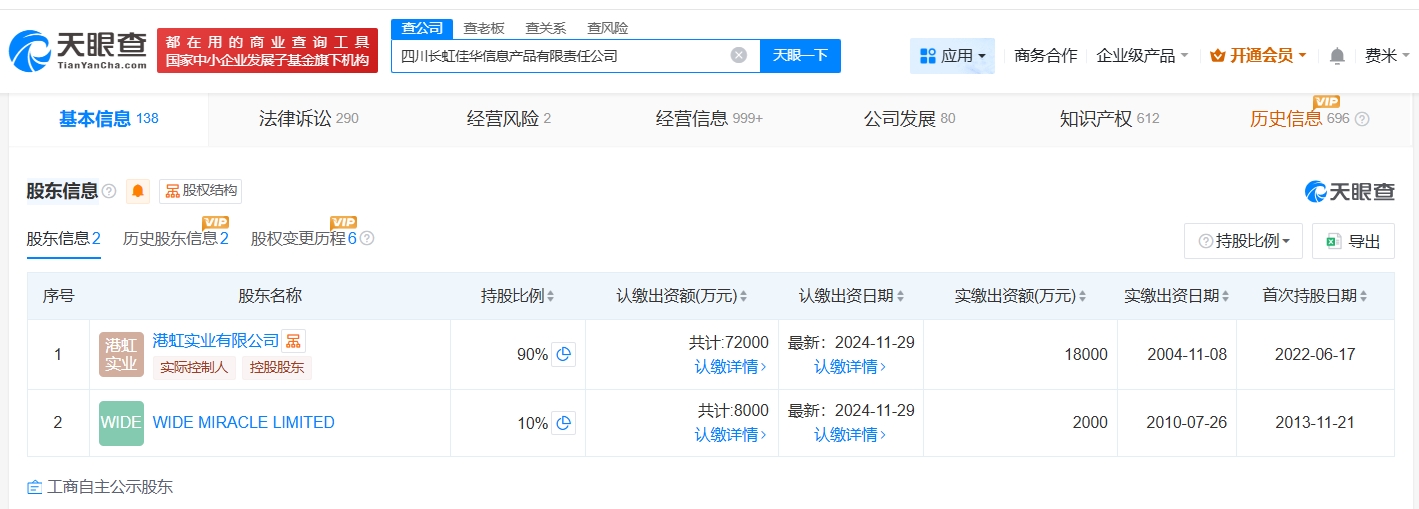Click pie chart icon next to 90%

[x=564, y=354]
